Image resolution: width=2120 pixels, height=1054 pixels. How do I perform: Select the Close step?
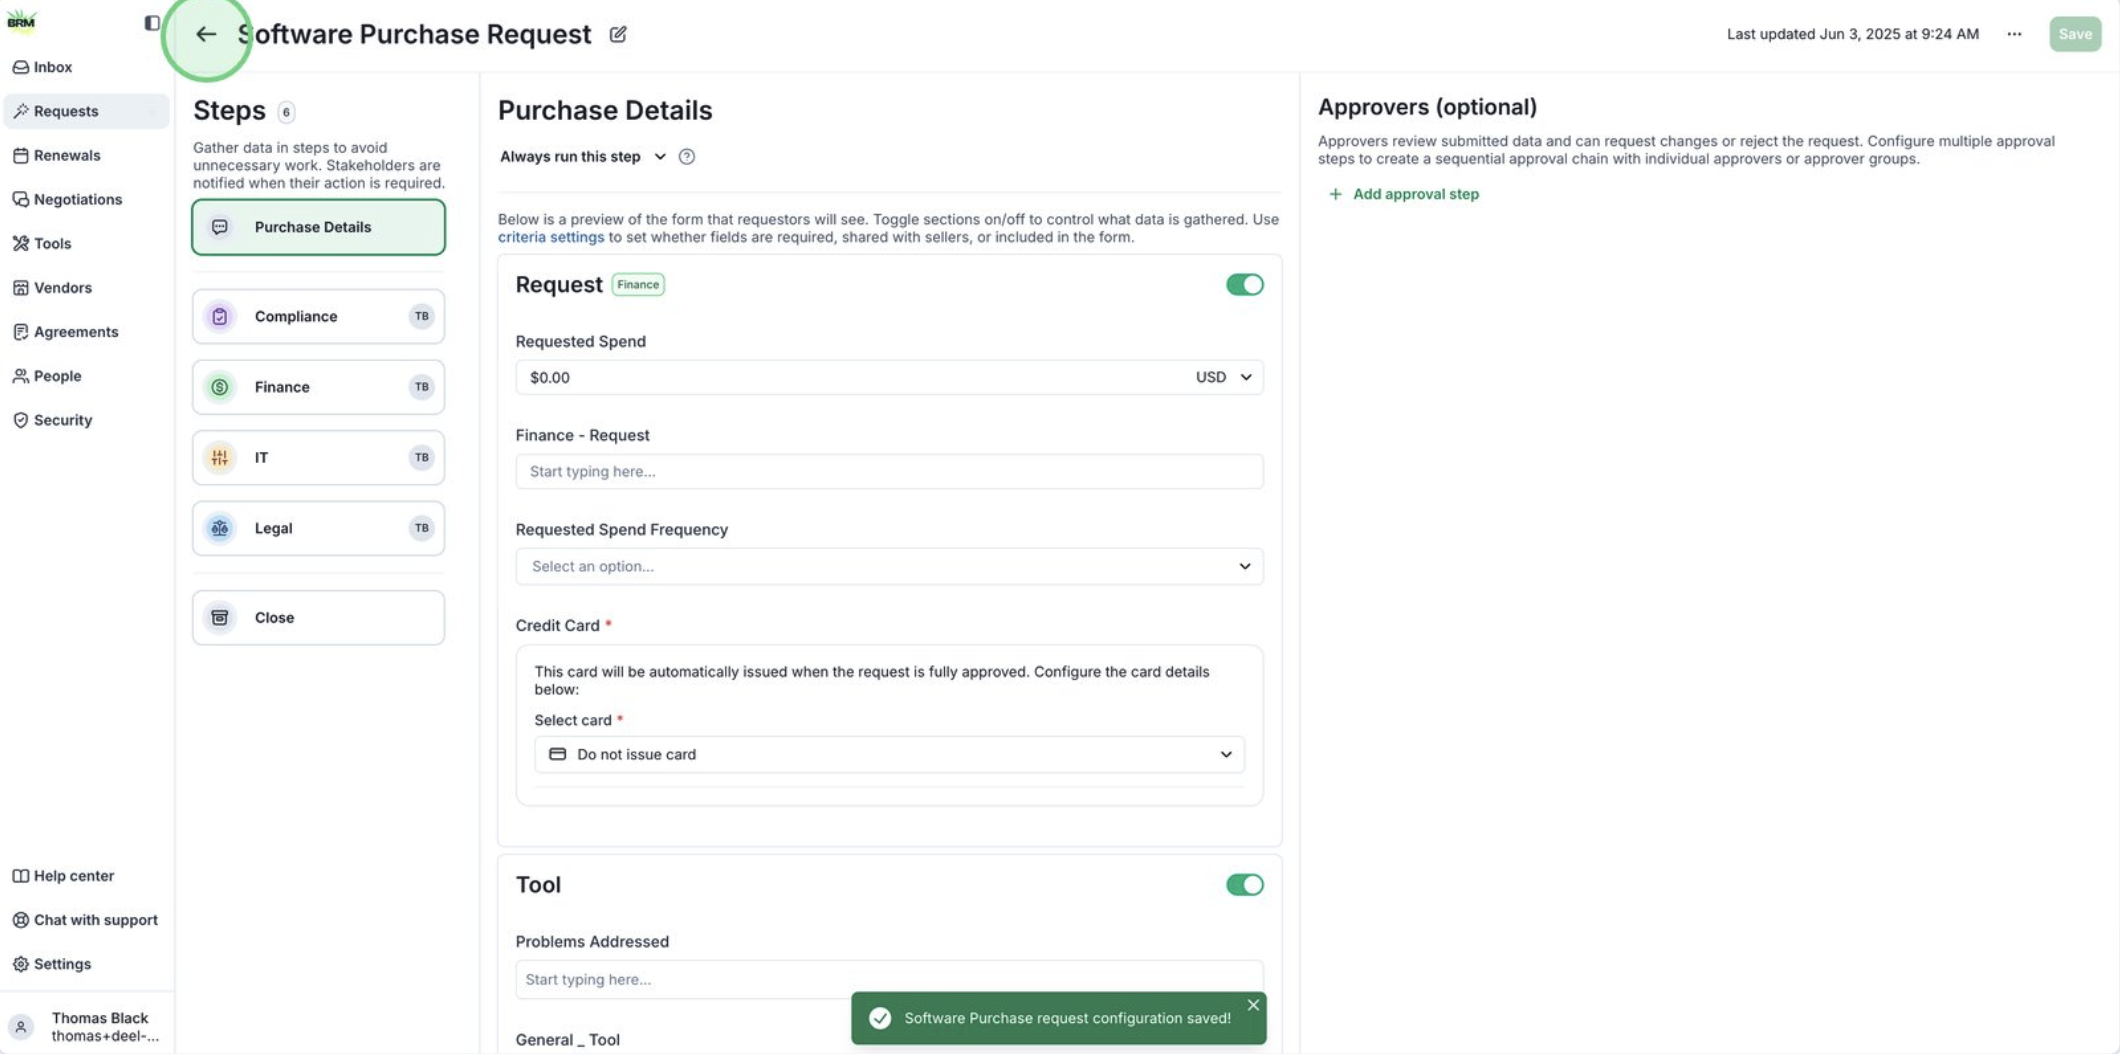pos(318,617)
